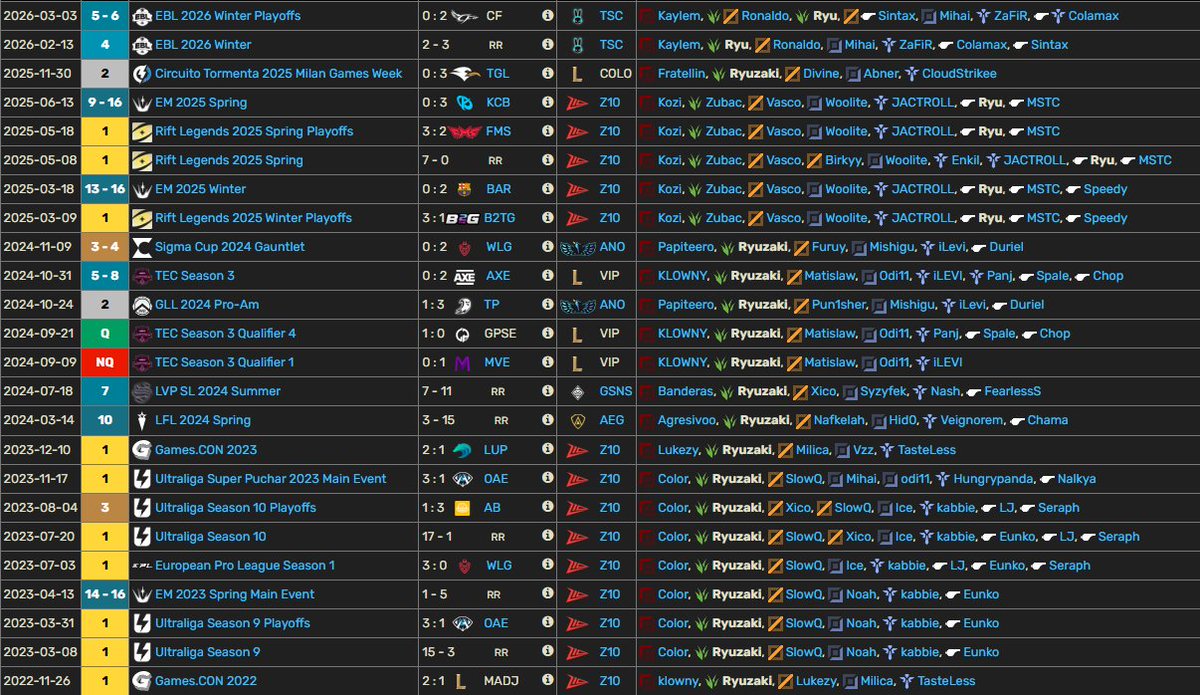Click COLO team logo in Circuito Tormenta row
Image resolution: width=1200 pixels, height=695 pixels.
pos(577,73)
